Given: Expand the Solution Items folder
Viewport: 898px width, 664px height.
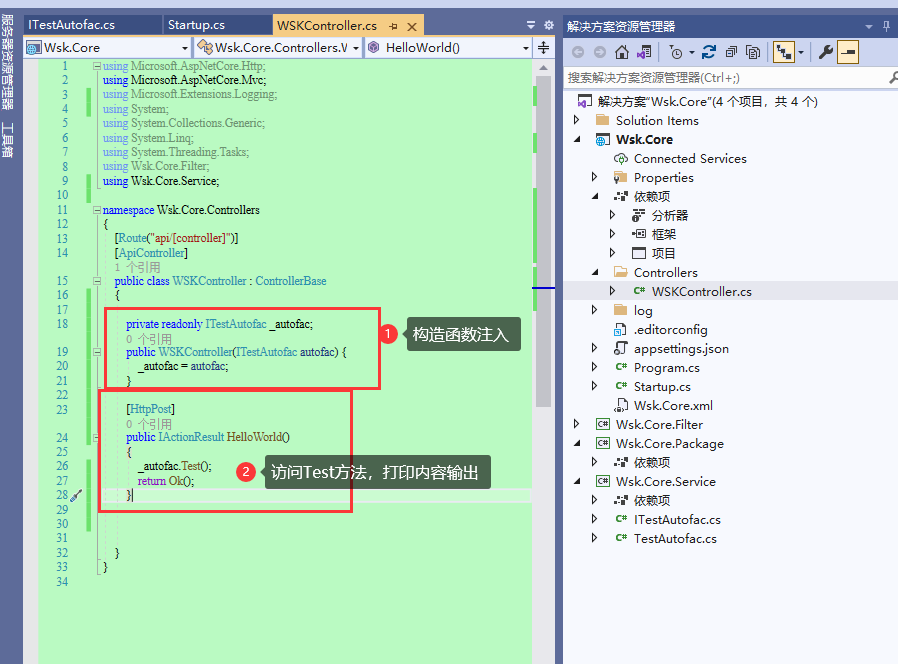Looking at the screenshot, I should pos(577,120).
